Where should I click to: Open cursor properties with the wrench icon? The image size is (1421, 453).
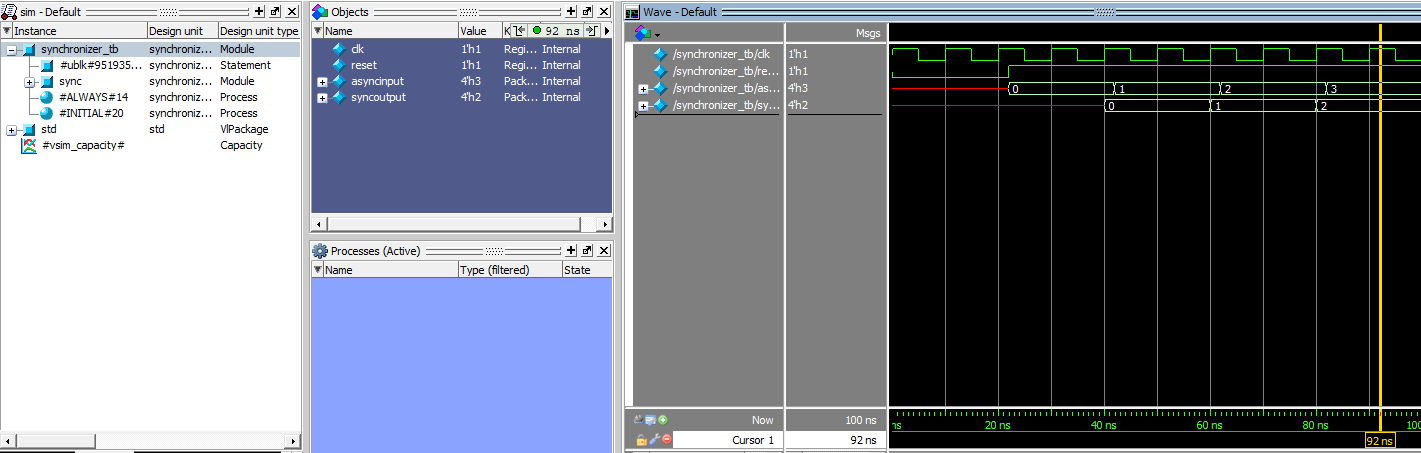(654, 440)
